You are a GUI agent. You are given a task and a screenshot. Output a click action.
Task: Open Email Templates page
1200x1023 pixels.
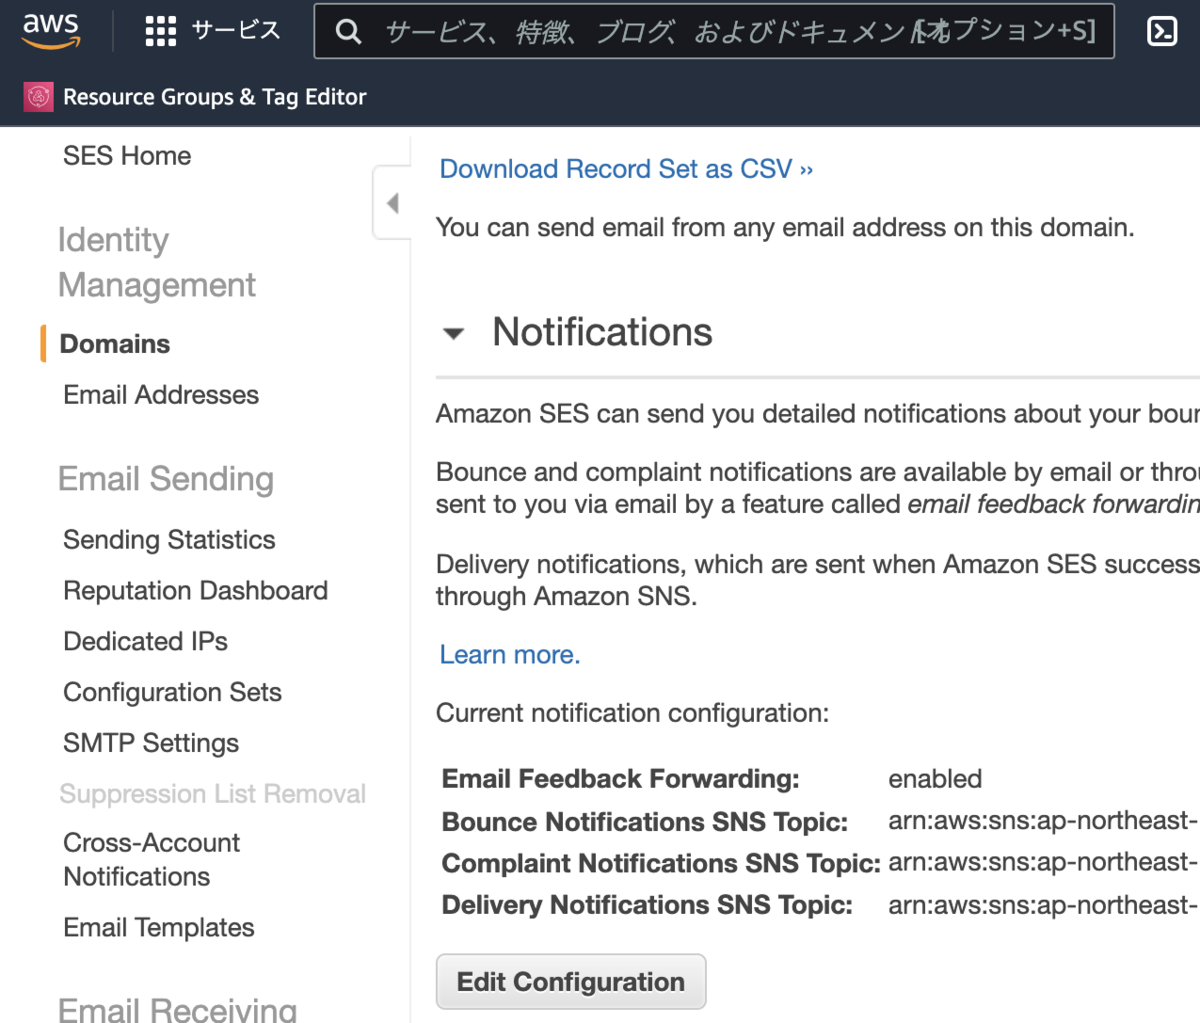159,928
